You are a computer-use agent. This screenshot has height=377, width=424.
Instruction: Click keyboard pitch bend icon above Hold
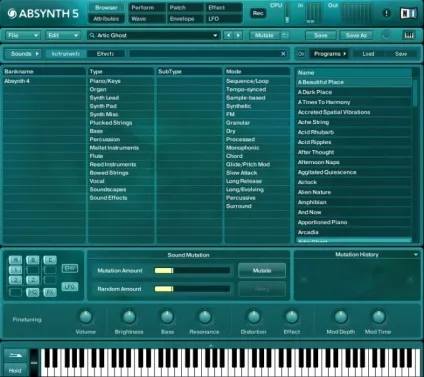click(x=15, y=355)
